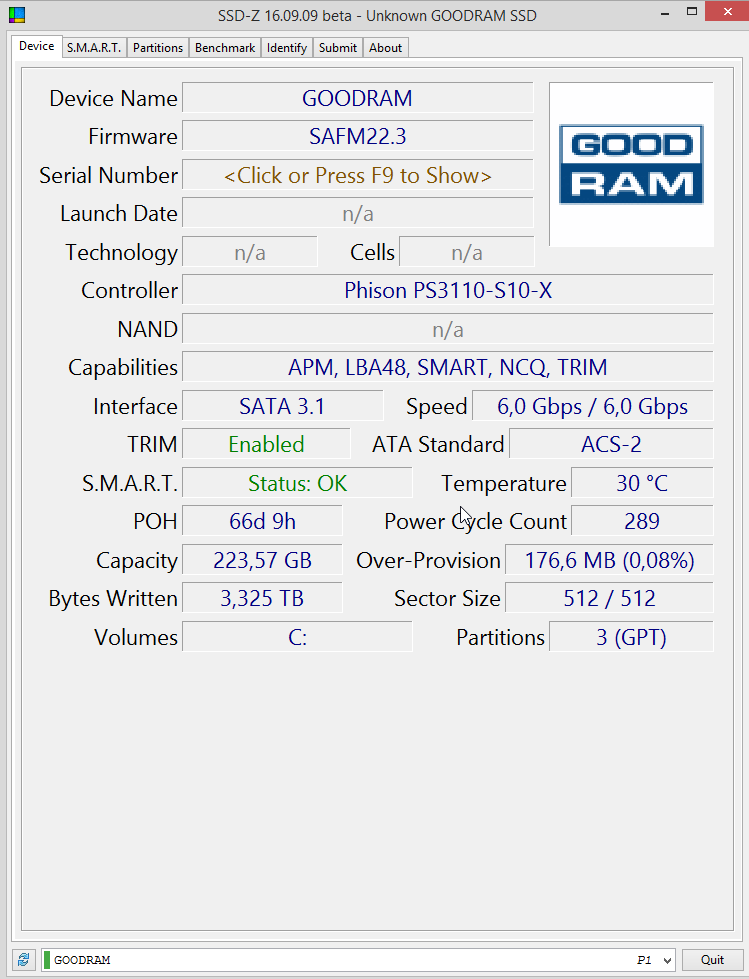The image size is (749, 979).
Task: Click the Bytes Written value 3,325 TB
Action: pyautogui.click(x=262, y=598)
